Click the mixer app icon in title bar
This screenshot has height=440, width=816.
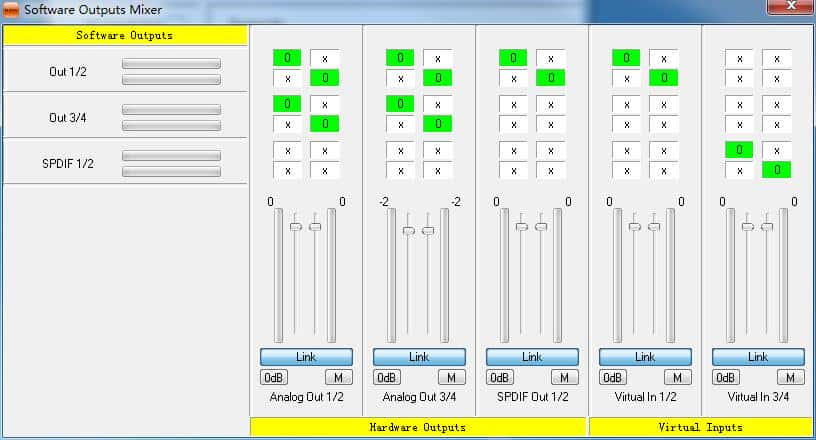coord(11,9)
